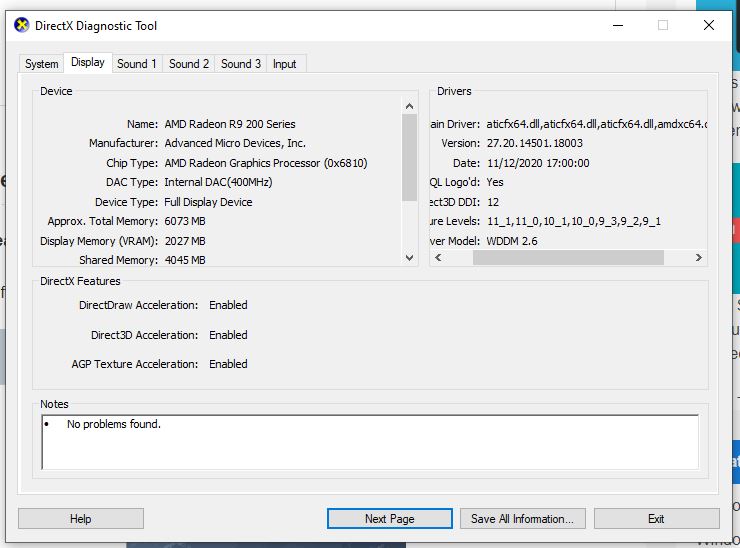Click main driver 'aticfx64.dll' list value
Image resolution: width=740 pixels, height=548 pixels.
click(597, 124)
